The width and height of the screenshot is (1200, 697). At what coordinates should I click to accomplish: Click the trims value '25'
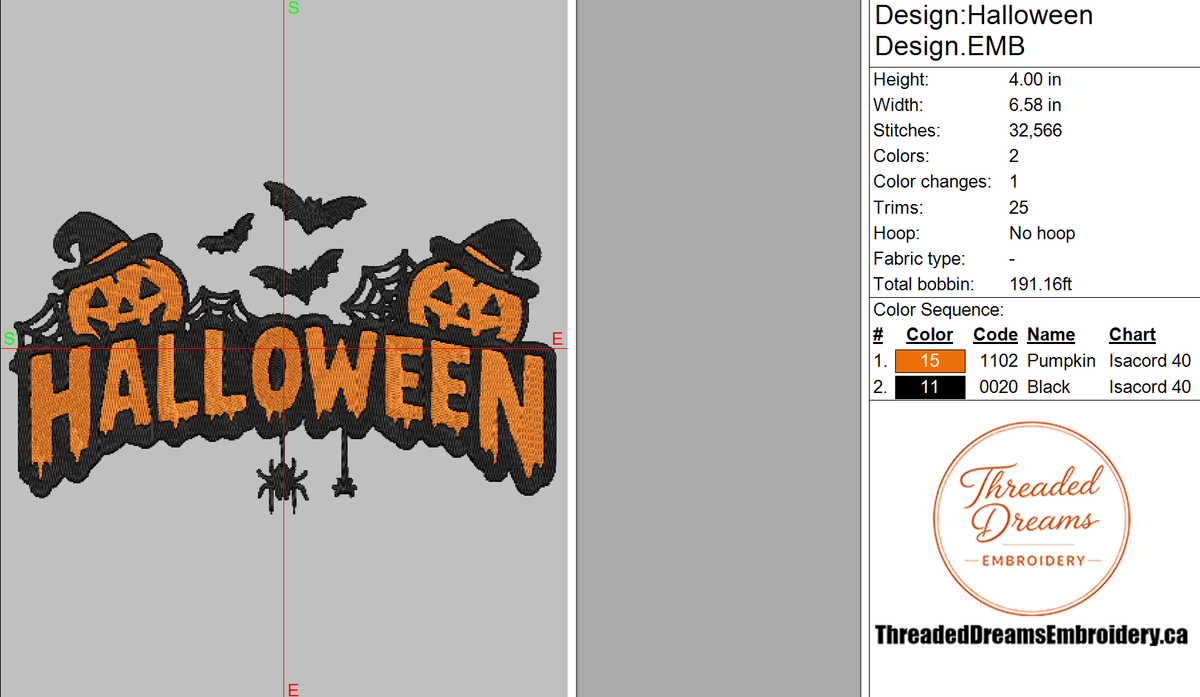tap(1019, 208)
